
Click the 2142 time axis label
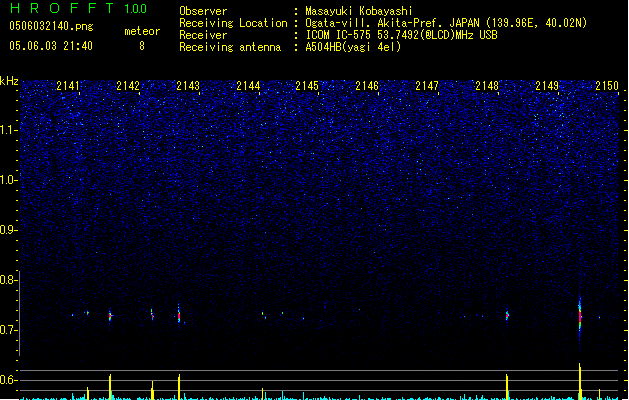[128, 86]
